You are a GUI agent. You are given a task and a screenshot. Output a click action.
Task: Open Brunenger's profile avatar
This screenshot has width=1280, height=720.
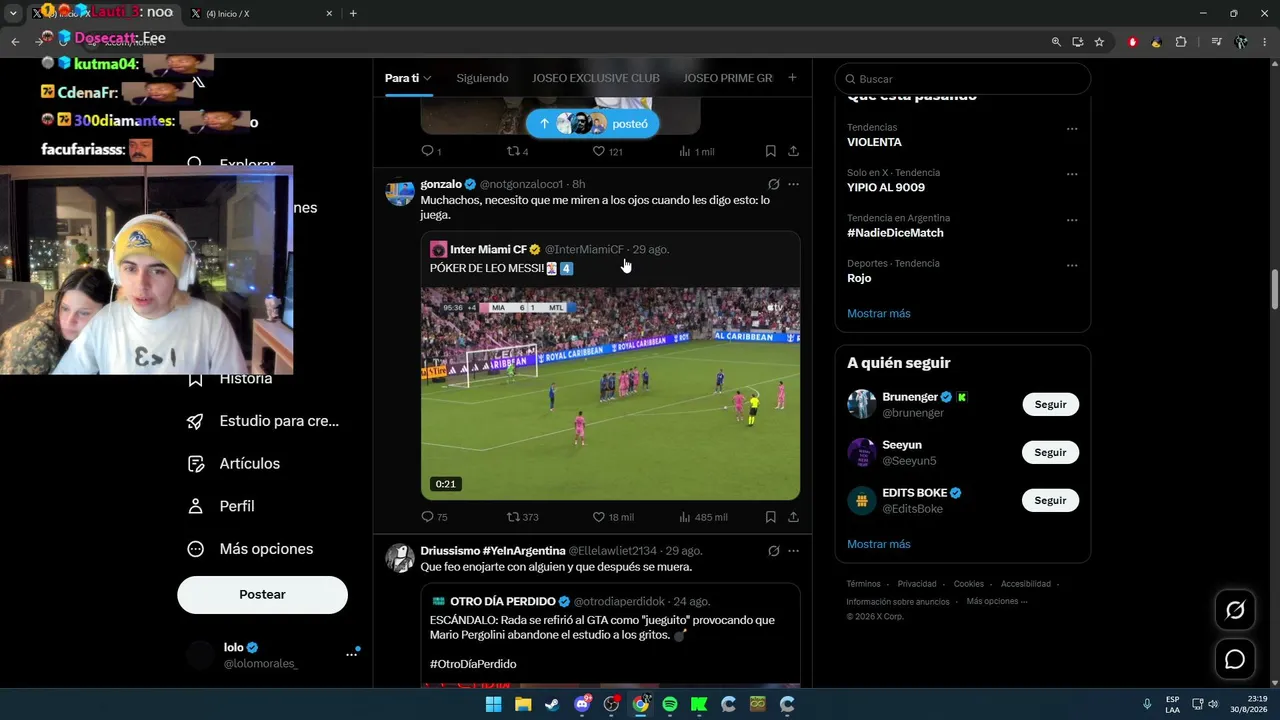click(x=862, y=404)
